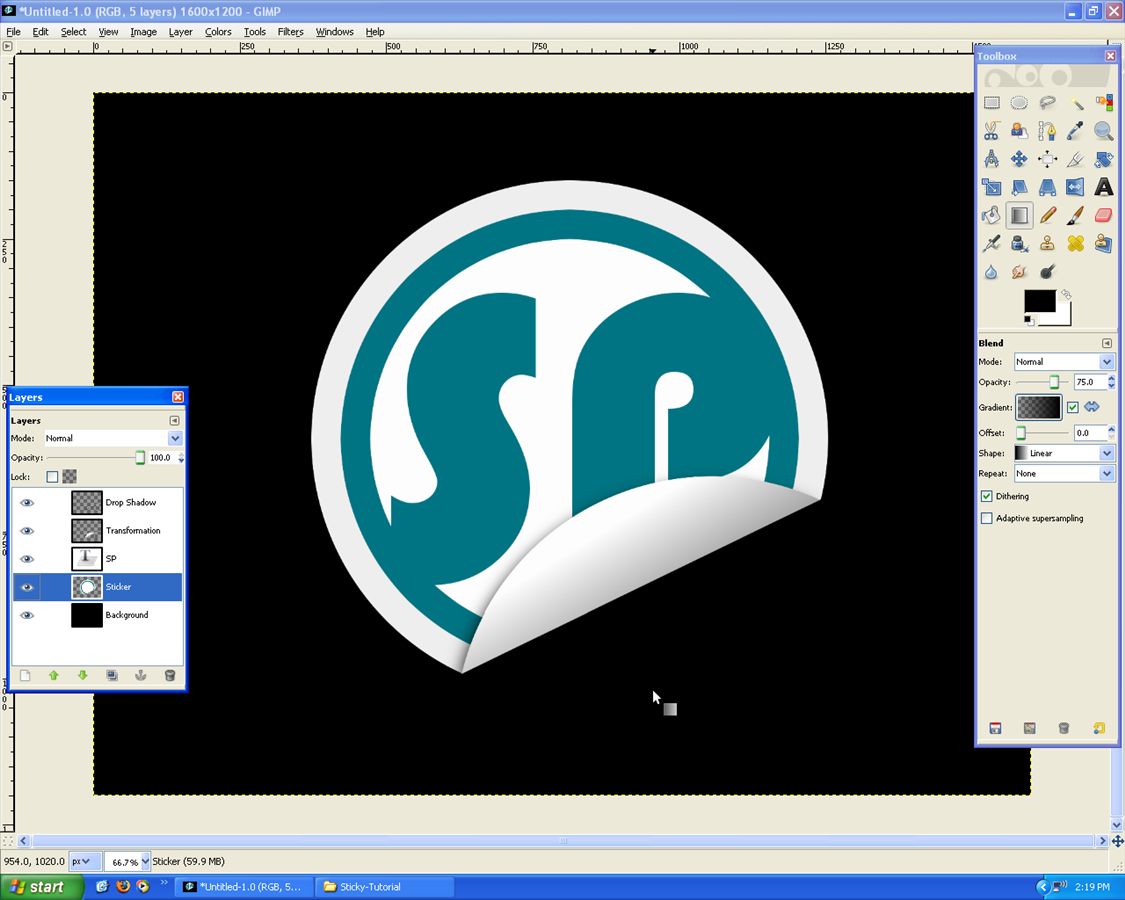Create a new layer in Layers
This screenshot has height=900, width=1125.
click(x=25, y=675)
